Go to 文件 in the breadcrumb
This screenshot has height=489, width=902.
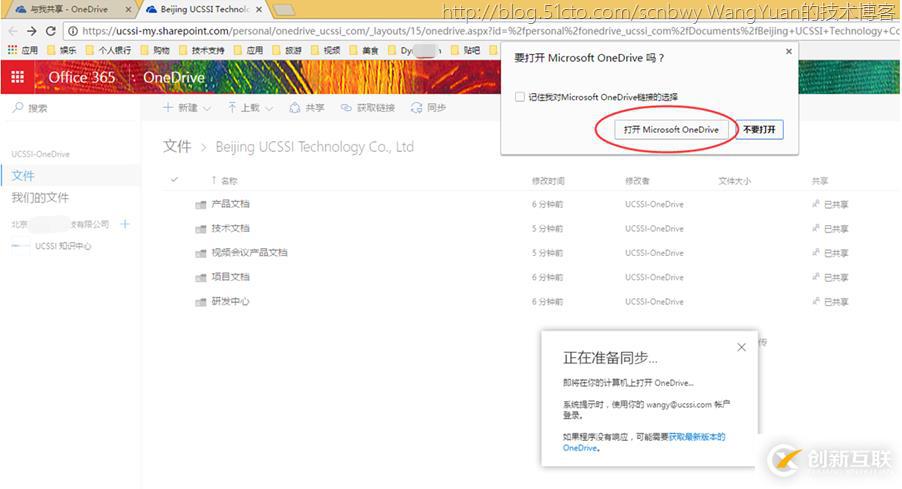click(177, 147)
